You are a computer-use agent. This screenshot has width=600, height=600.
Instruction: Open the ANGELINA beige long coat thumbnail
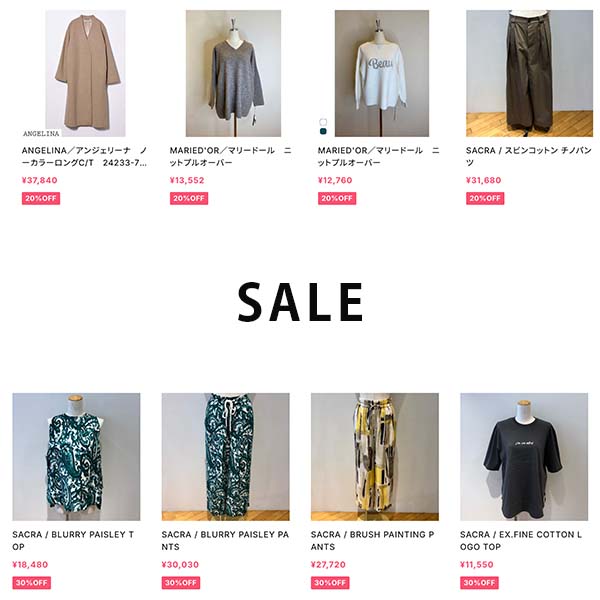[x=85, y=73]
